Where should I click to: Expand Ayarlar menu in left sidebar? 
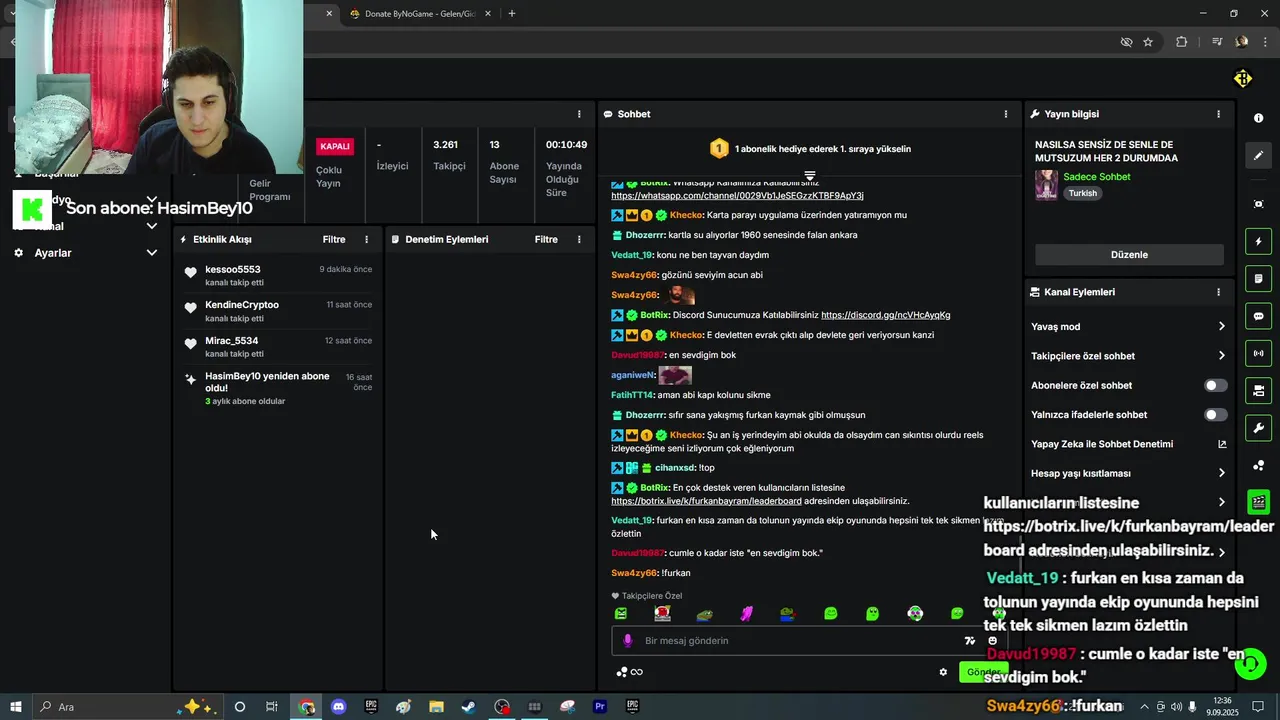point(152,253)
